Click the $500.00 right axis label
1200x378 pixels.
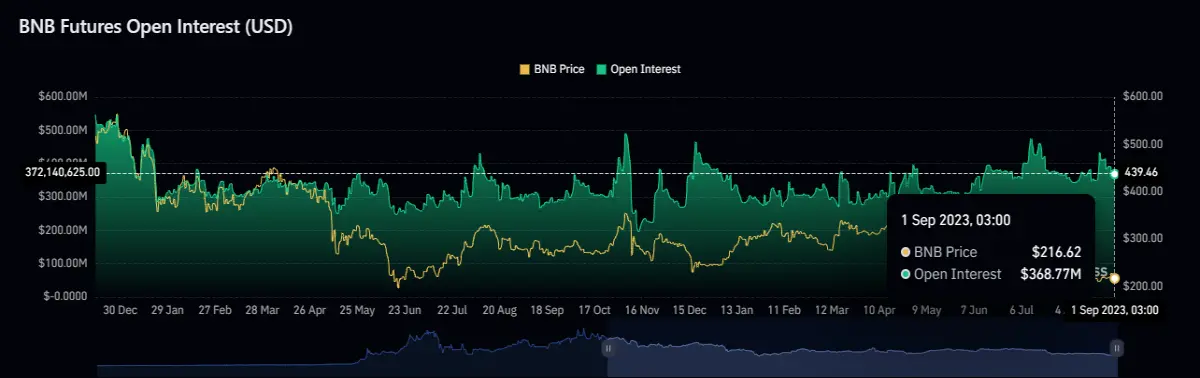click(1142, 144)
